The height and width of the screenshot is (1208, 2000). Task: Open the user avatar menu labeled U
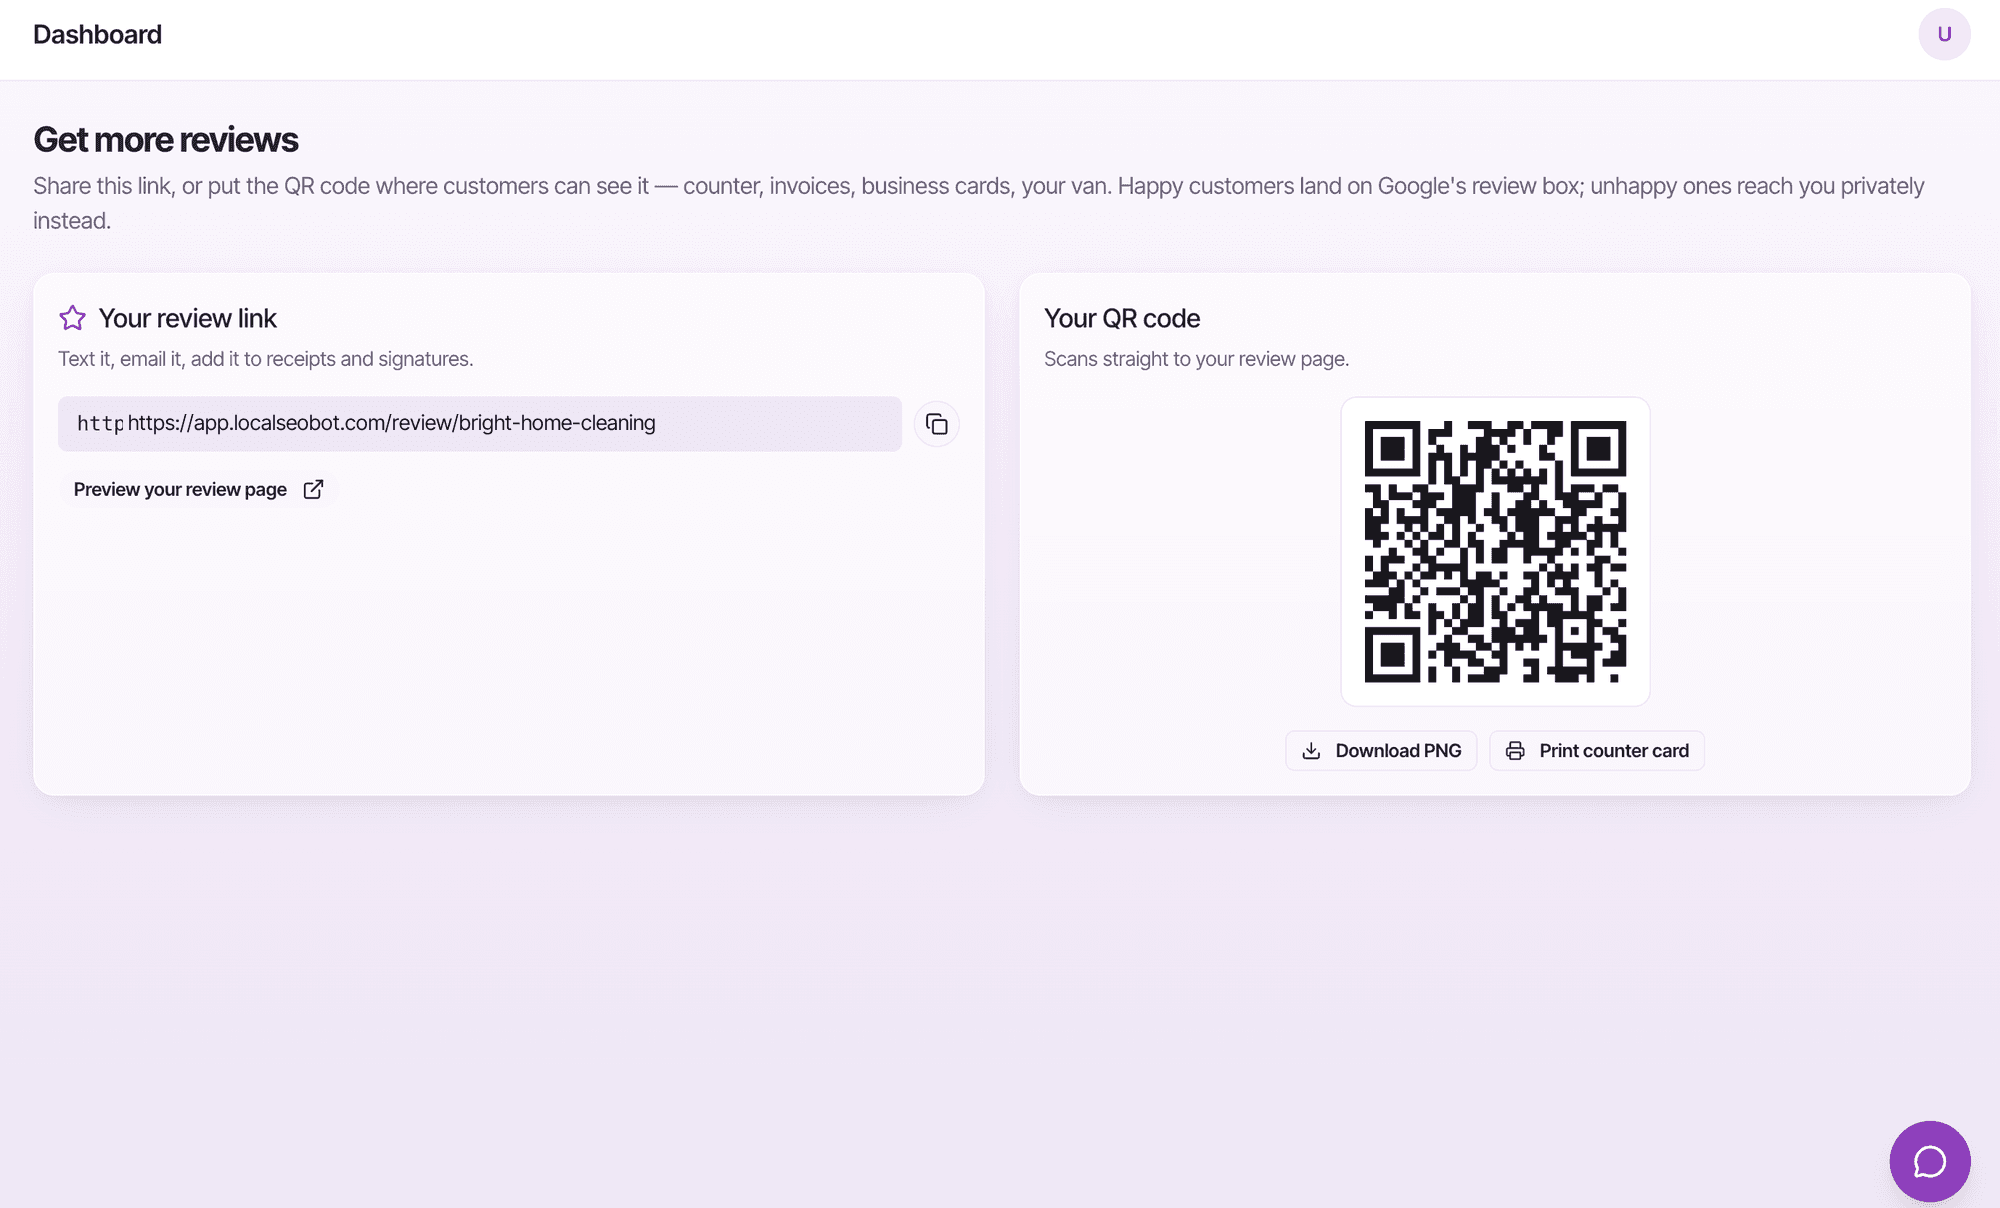pyautogui.click(x=1944, y=34)
